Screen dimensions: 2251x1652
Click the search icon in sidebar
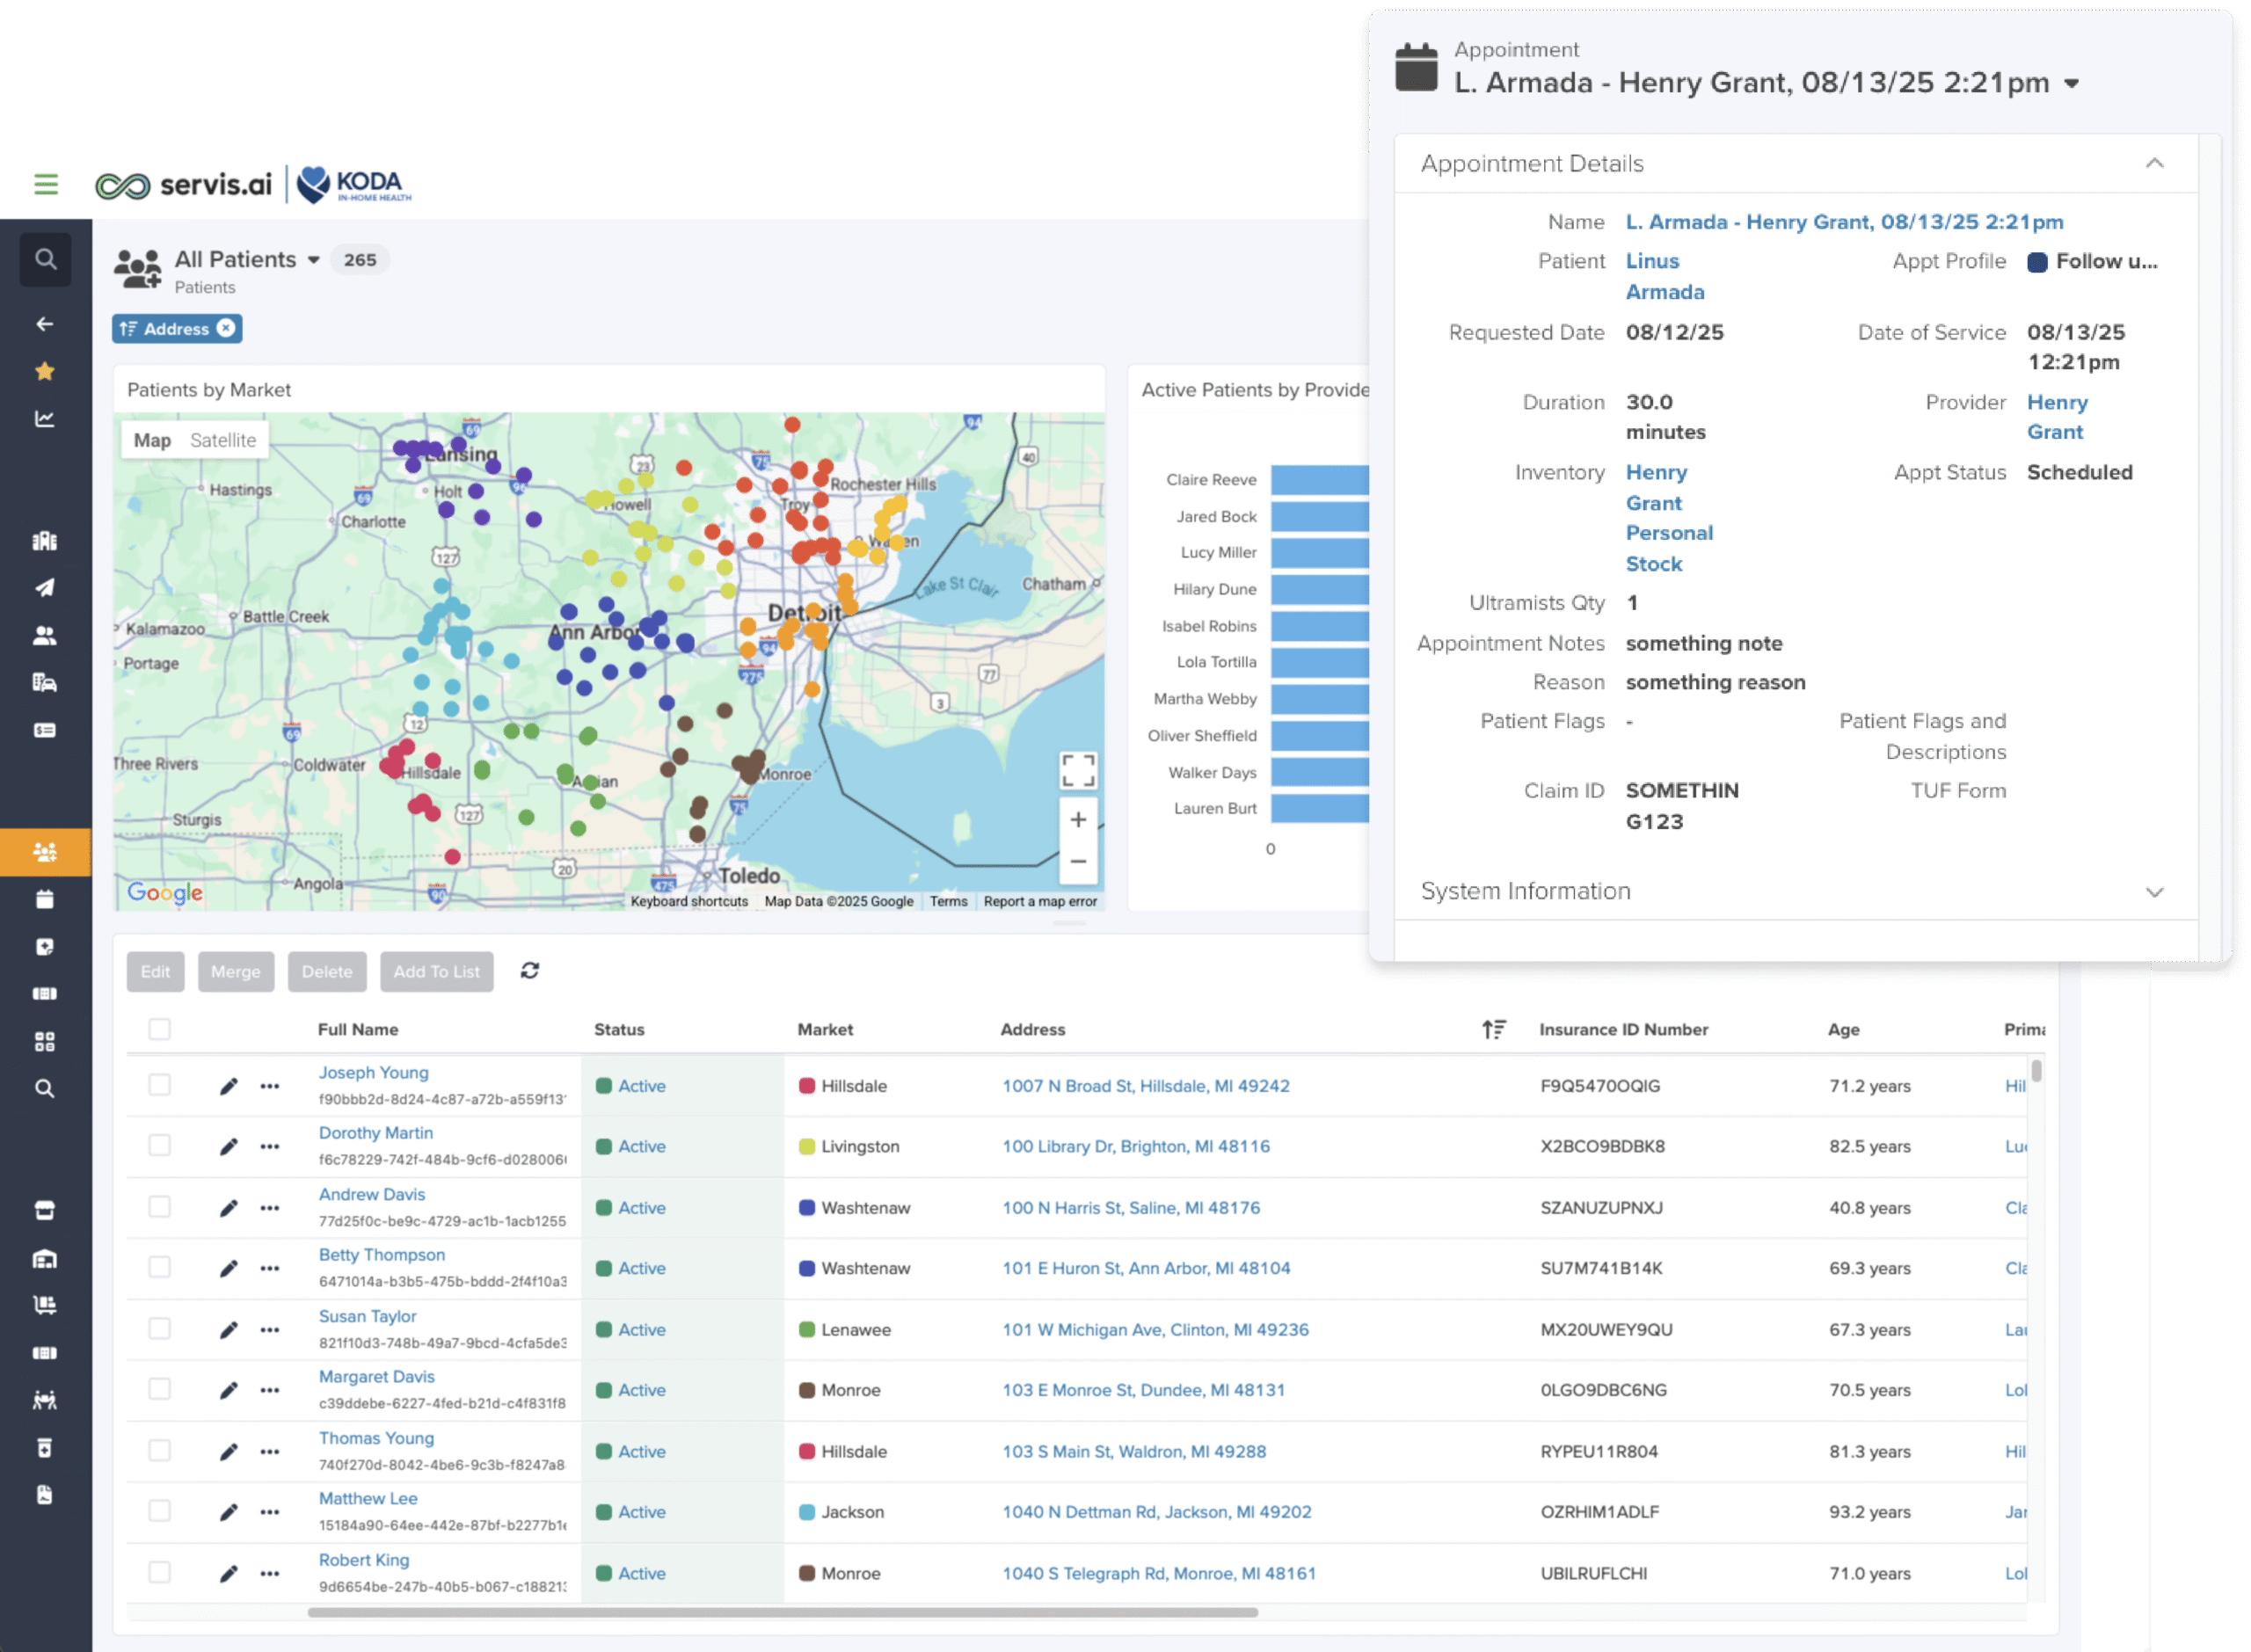click(x=45, y=260)
